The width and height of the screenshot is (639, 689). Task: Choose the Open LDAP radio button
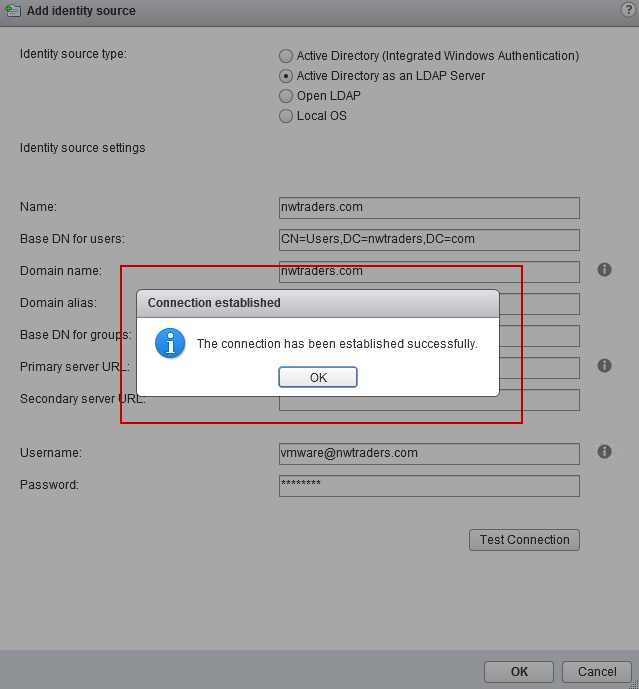(287, 96)
